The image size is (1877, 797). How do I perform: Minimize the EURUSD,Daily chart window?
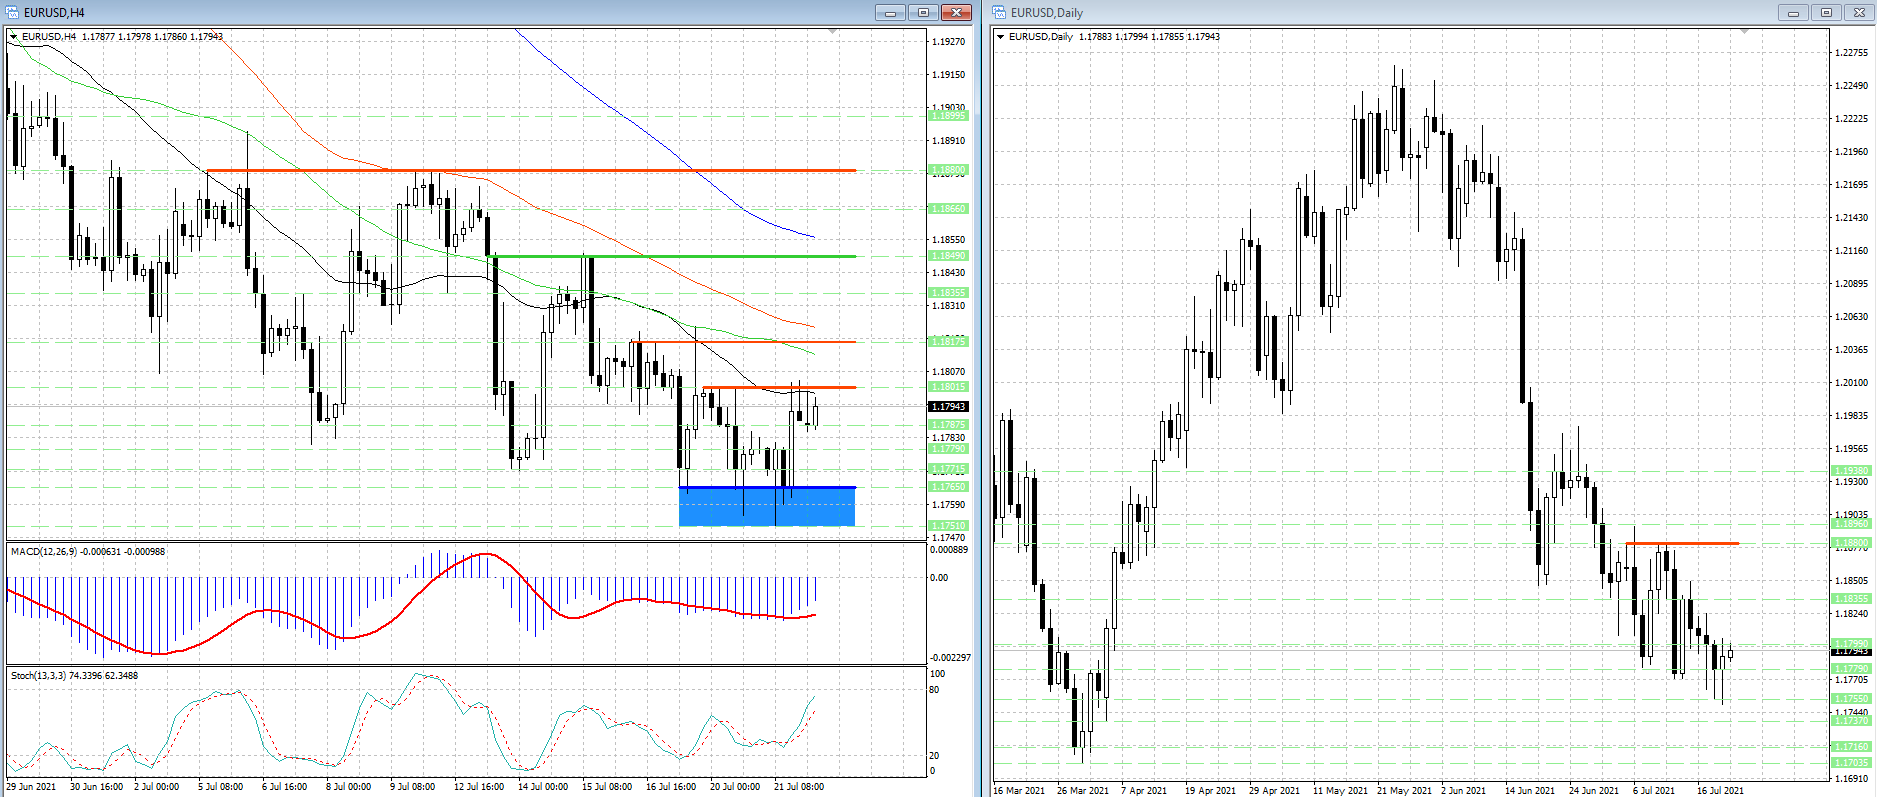point(1793,13)
